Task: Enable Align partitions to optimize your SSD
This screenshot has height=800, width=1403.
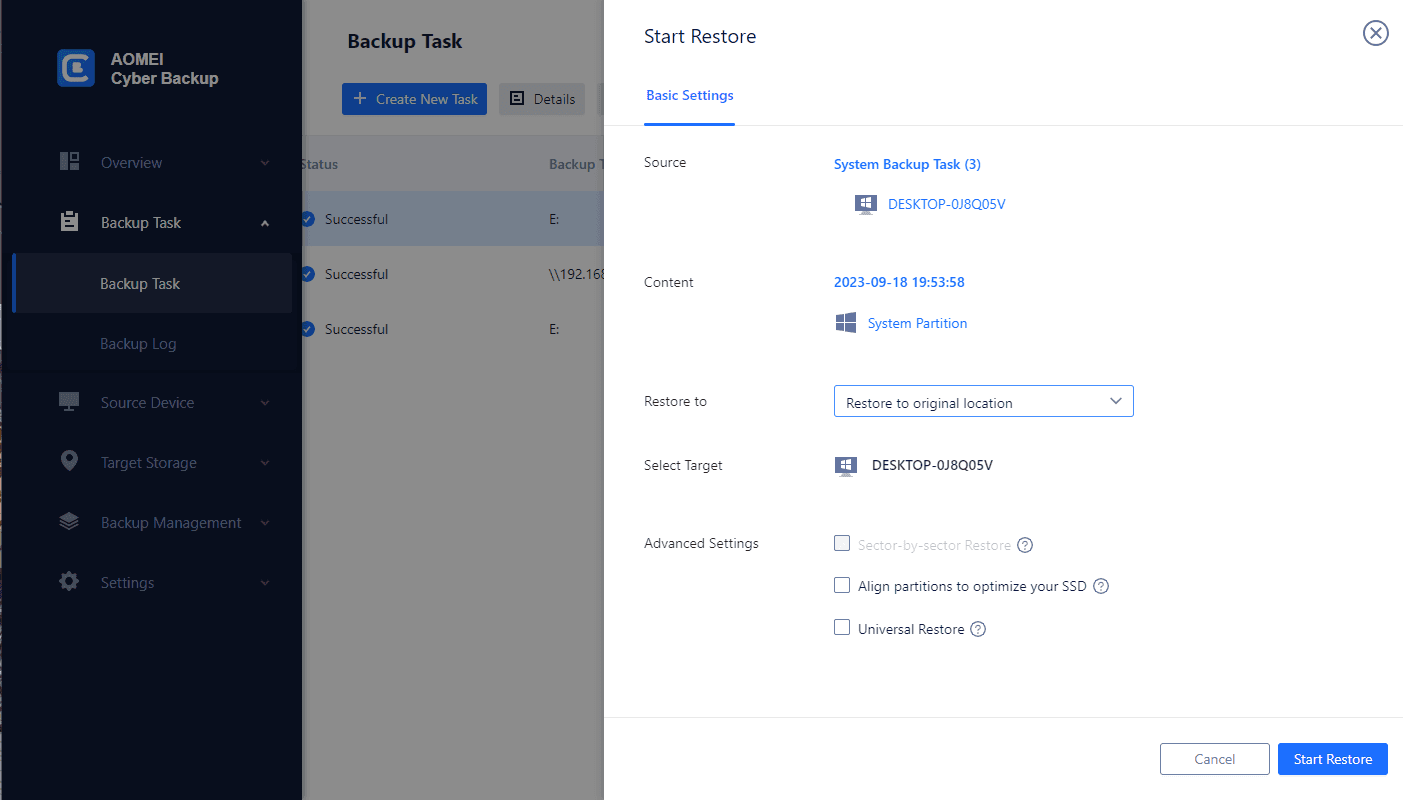Action: tap(842, 585)
